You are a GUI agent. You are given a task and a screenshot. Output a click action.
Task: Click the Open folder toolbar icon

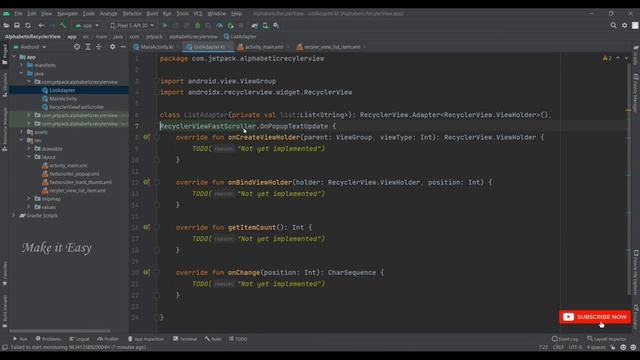[x=6, y=25]
